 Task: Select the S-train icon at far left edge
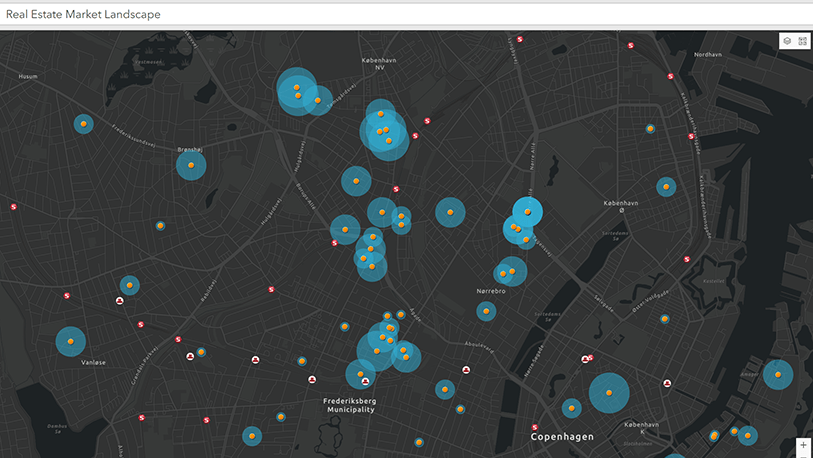pos(14,206)
